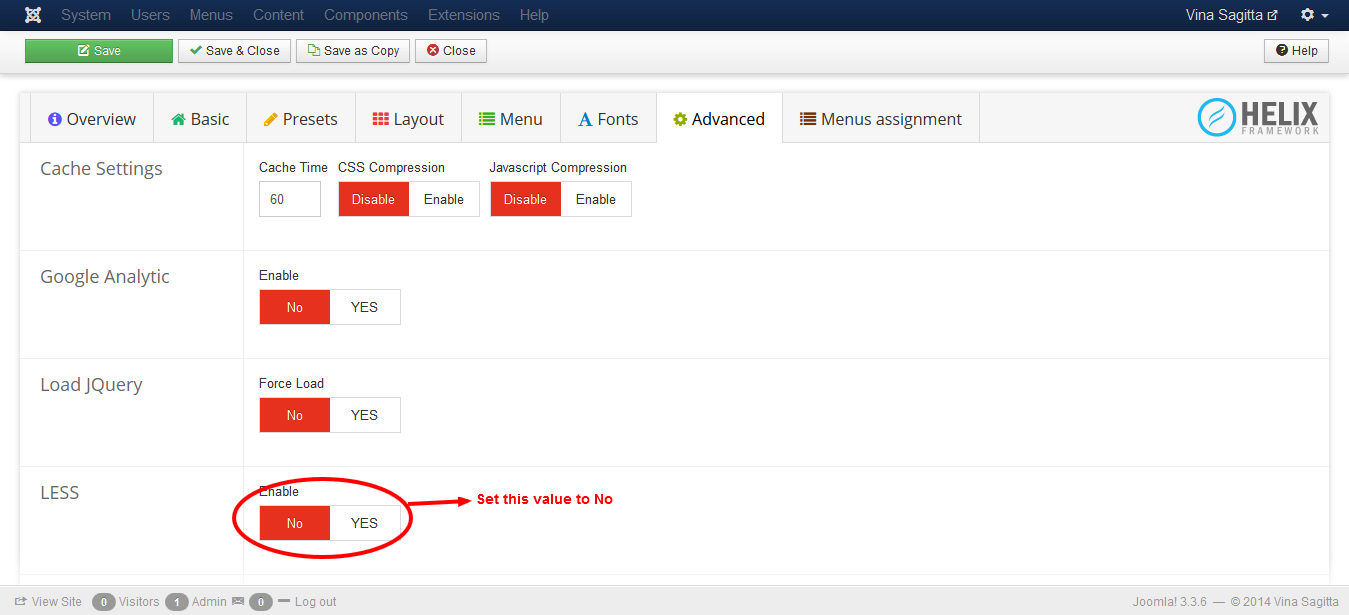Click the messages envelope icon in footer
This screenshot has width=1349, height=615.
pos(238,602)
